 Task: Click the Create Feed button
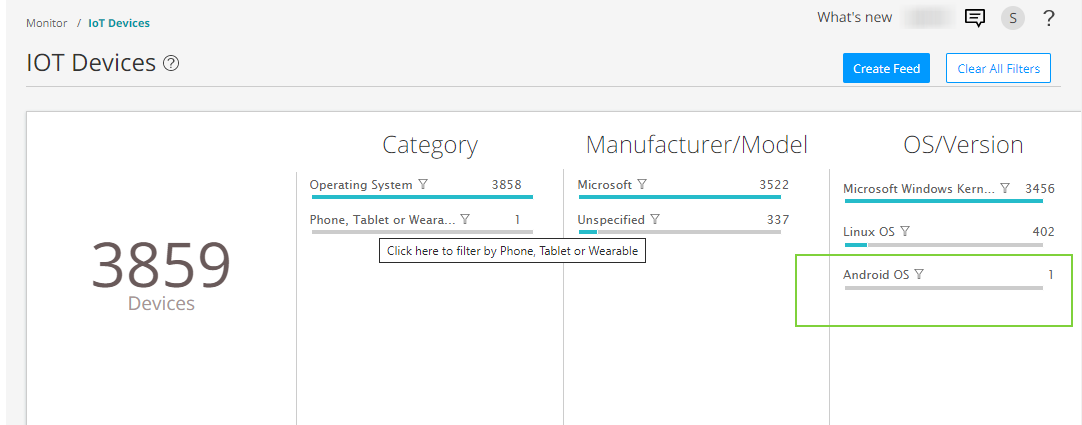886,69
